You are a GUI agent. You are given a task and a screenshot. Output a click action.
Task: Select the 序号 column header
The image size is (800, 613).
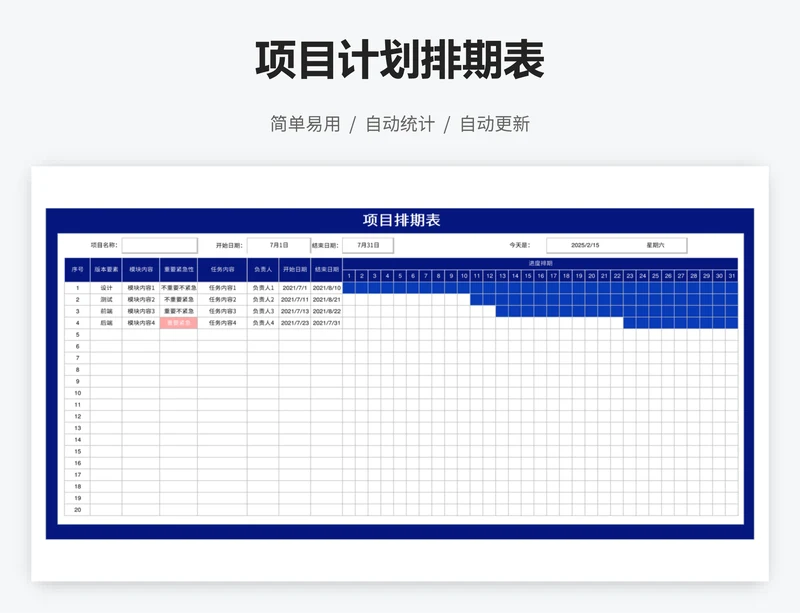pyautogui.click(x=78, y=269)
